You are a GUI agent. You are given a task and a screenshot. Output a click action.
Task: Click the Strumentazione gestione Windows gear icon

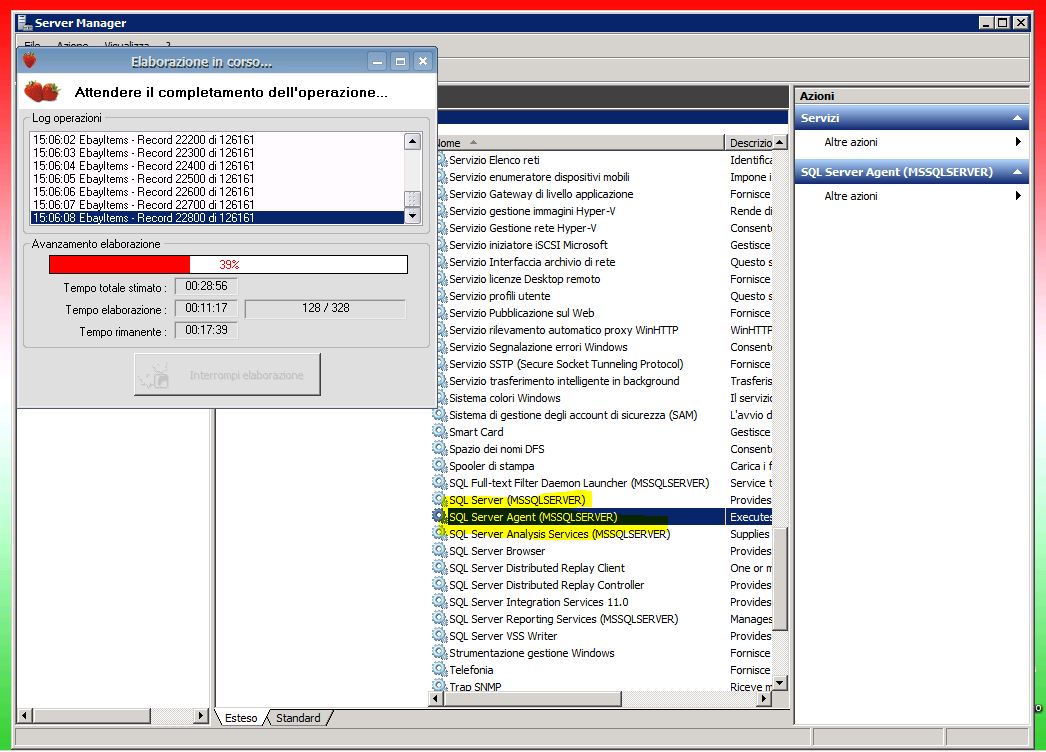pyautogui.click(x=439, y=653)
